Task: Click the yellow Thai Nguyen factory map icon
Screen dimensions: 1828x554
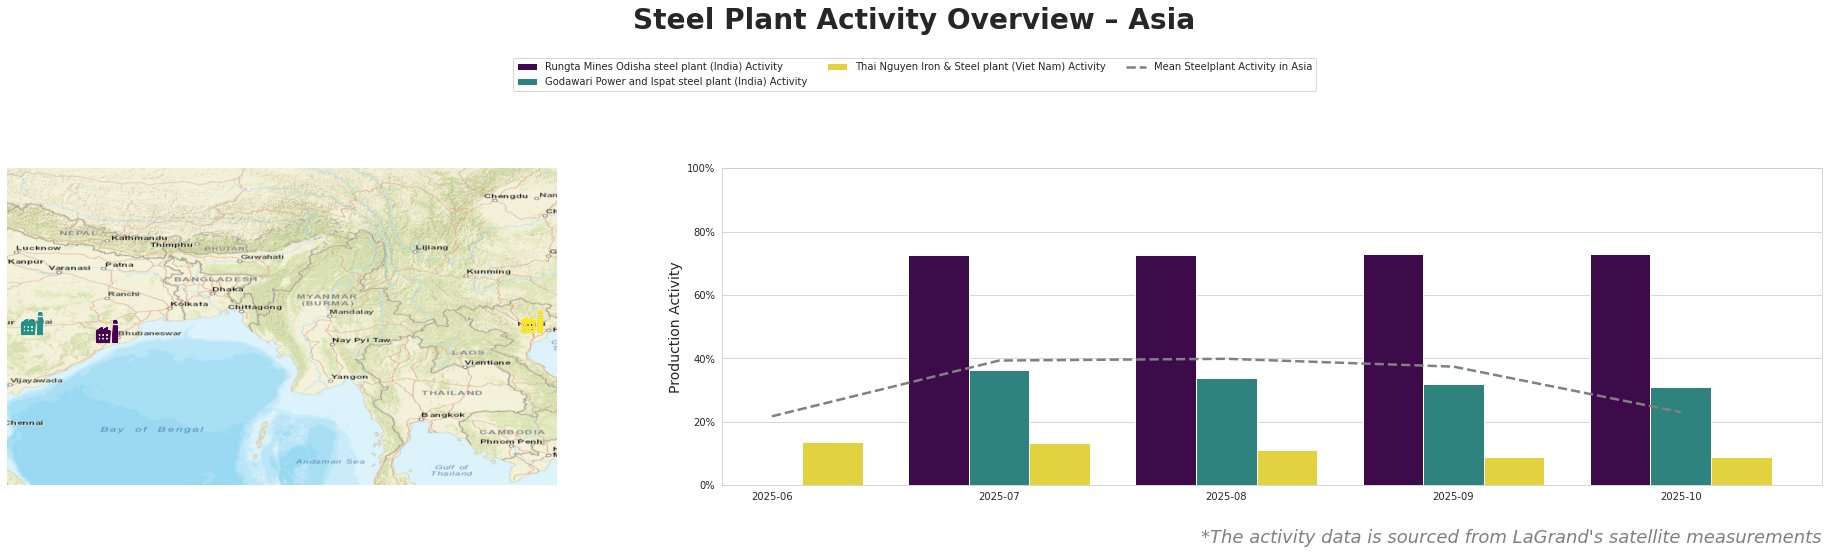Action: click(x=533, y=323)
